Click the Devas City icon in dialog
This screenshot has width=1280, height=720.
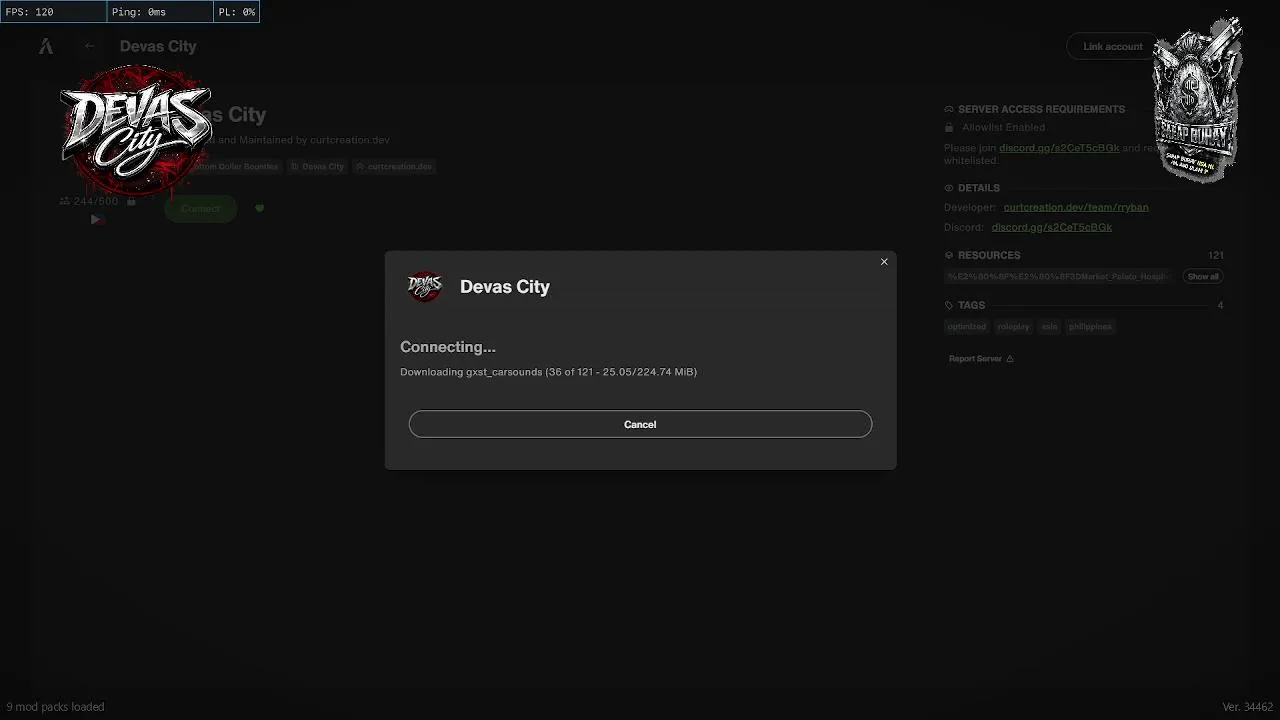[425, 287]
